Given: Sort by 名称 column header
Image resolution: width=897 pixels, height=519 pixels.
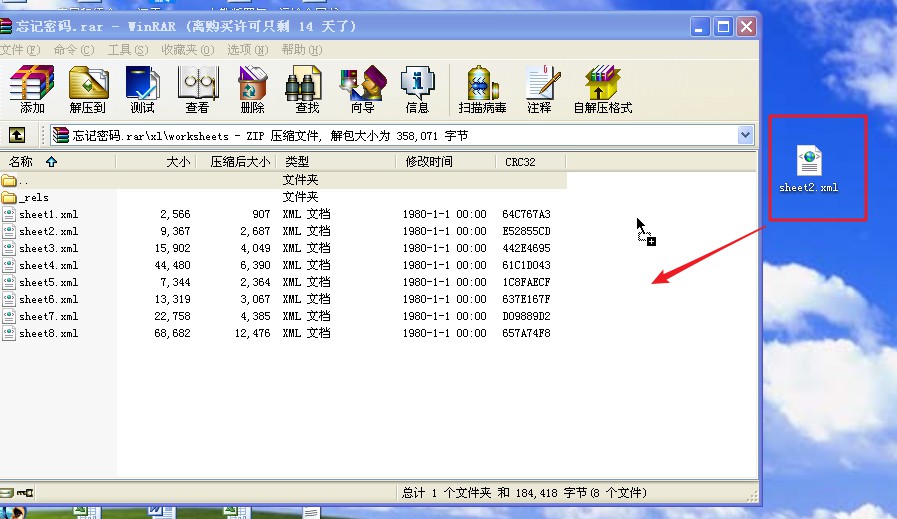Looking at the screenshot, I should [x=58, y=162].
